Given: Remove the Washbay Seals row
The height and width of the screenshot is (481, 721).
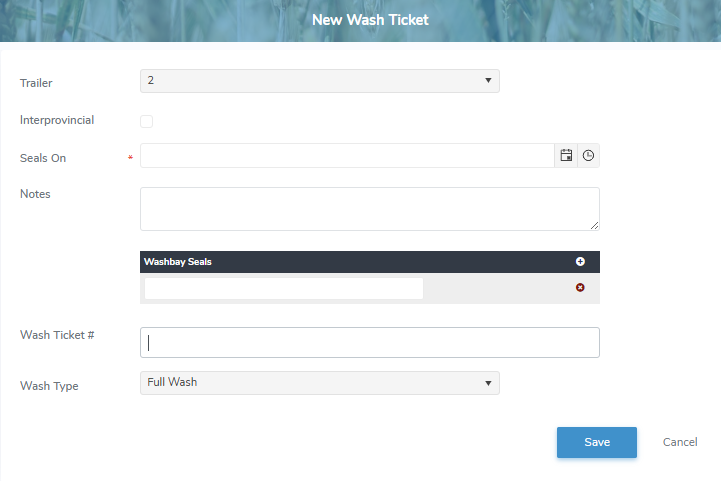Looking at the screenshot, I should point(580,288).
